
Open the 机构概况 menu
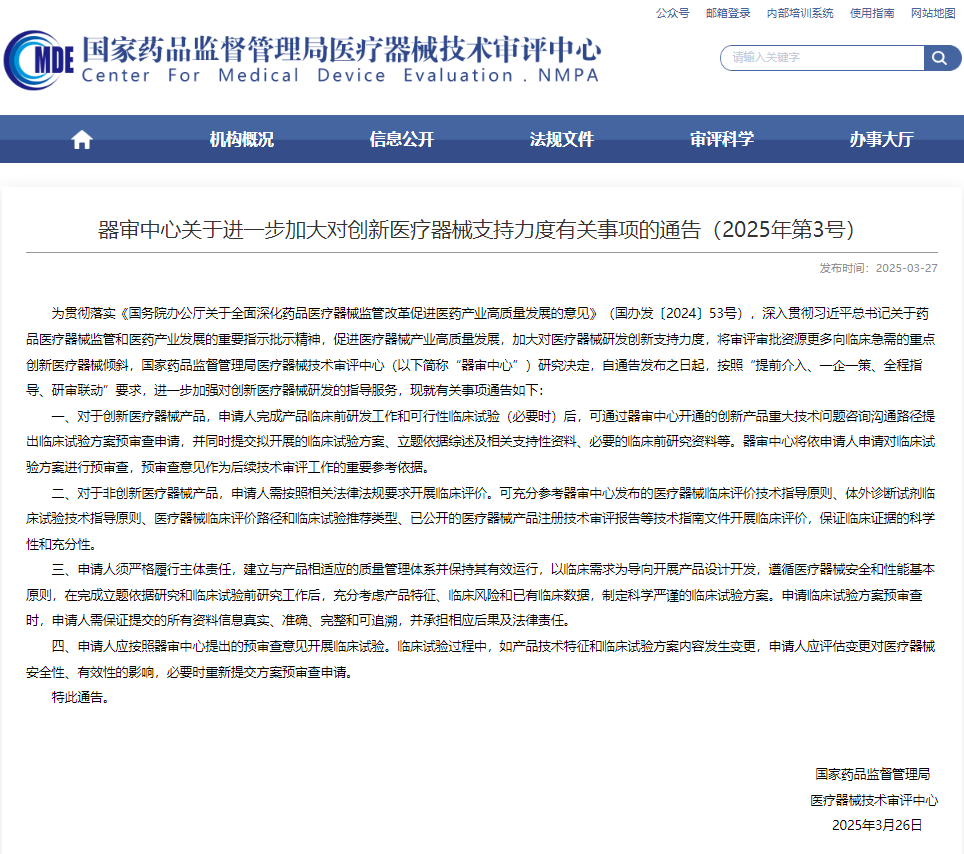[x=242, y=140]
